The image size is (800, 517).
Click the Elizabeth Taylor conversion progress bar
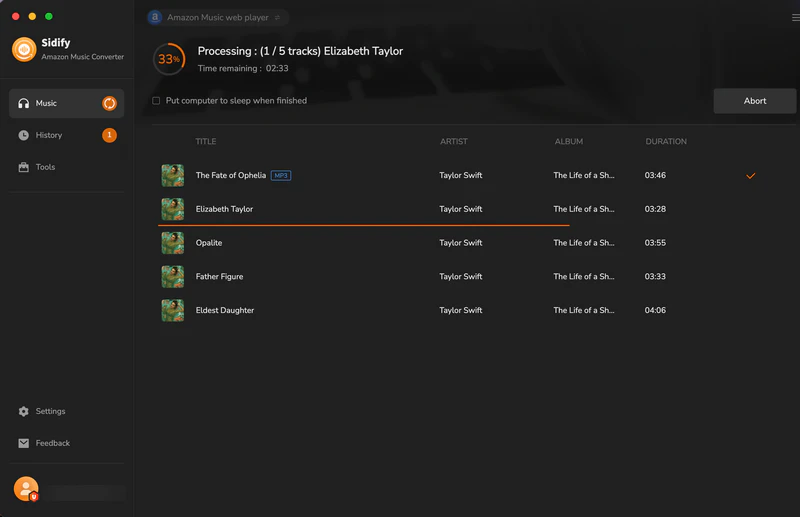click(364, 225)
